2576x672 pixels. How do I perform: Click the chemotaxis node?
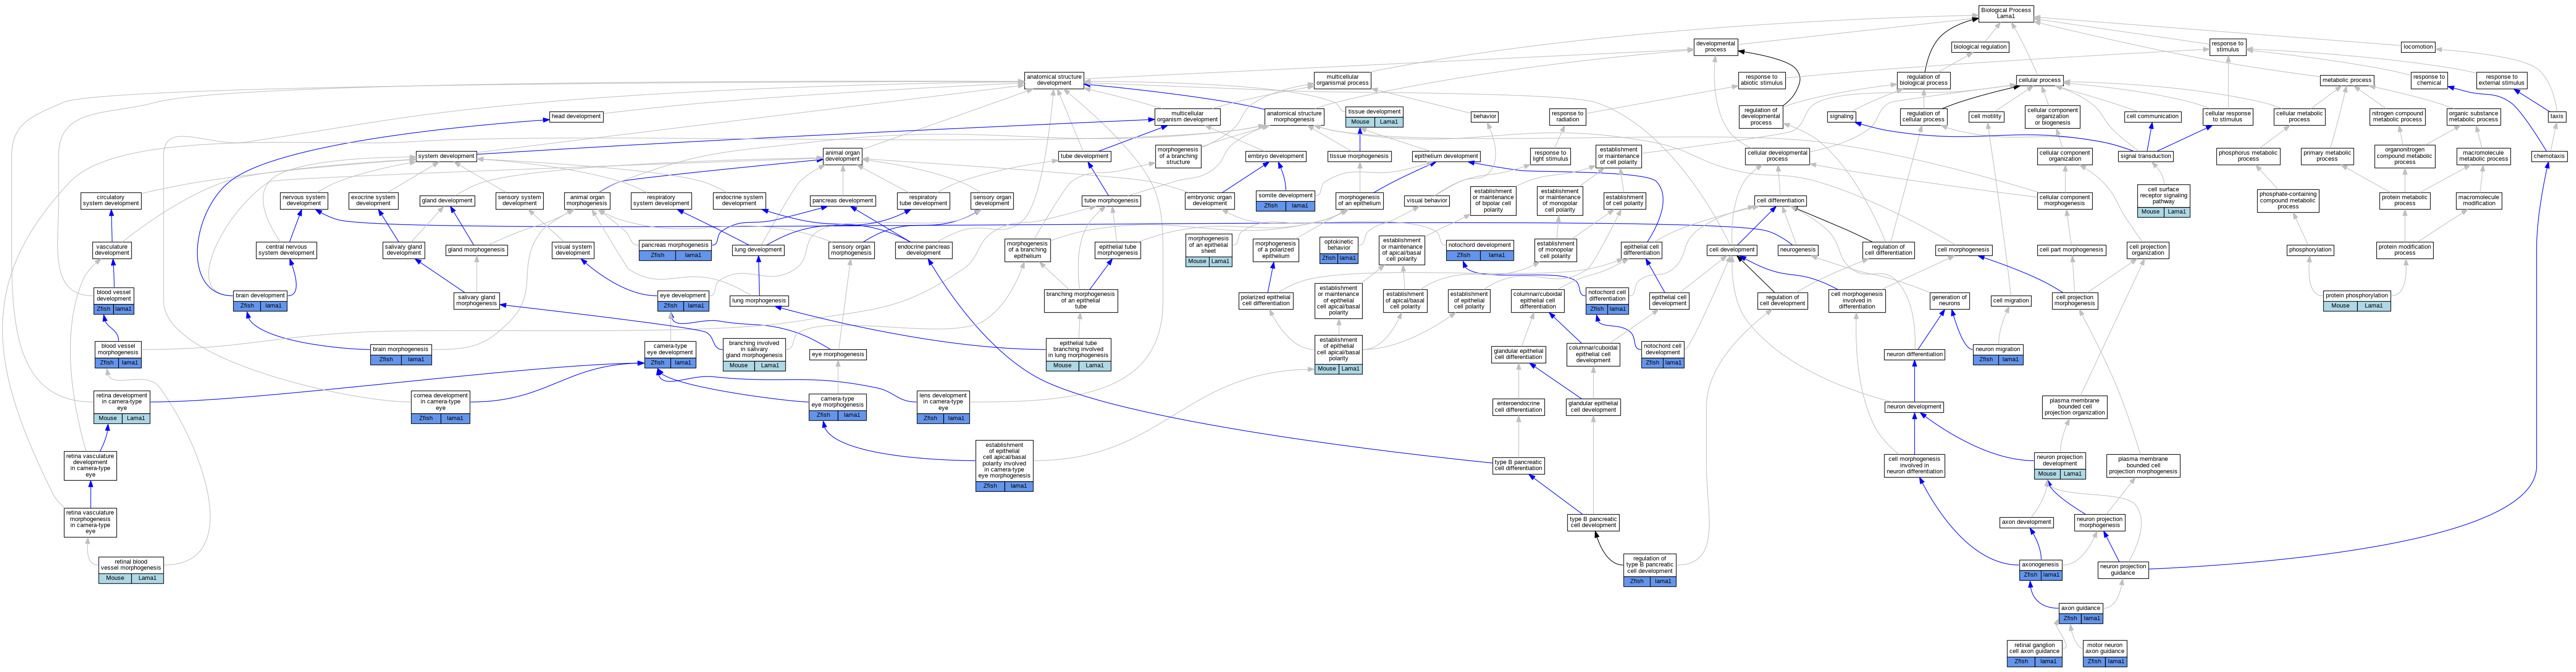click(x=2549, y=156)
